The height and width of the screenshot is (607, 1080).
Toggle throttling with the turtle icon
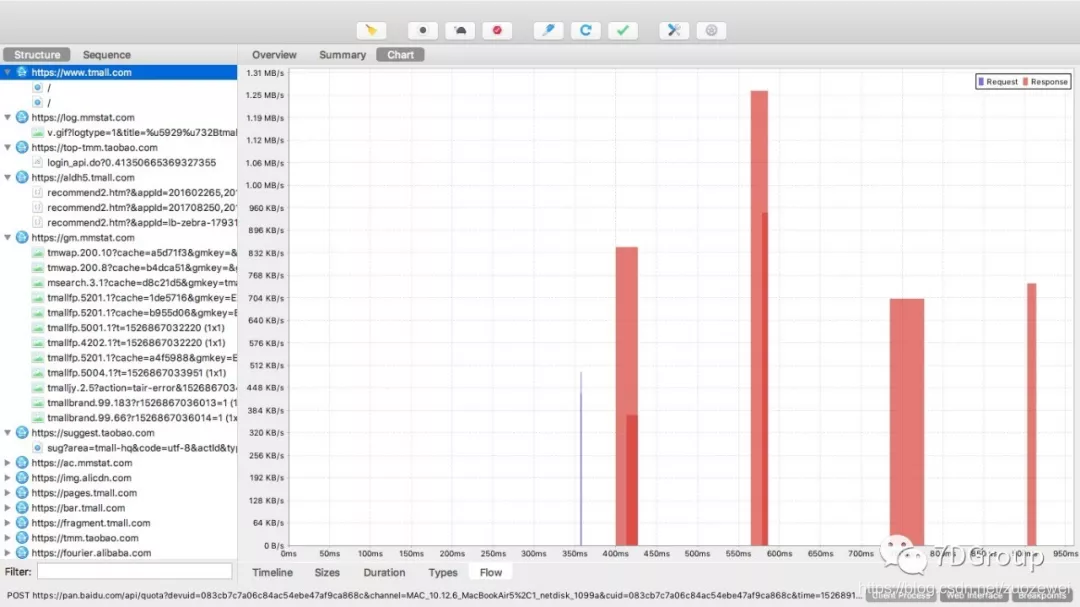tap(460, 30)
